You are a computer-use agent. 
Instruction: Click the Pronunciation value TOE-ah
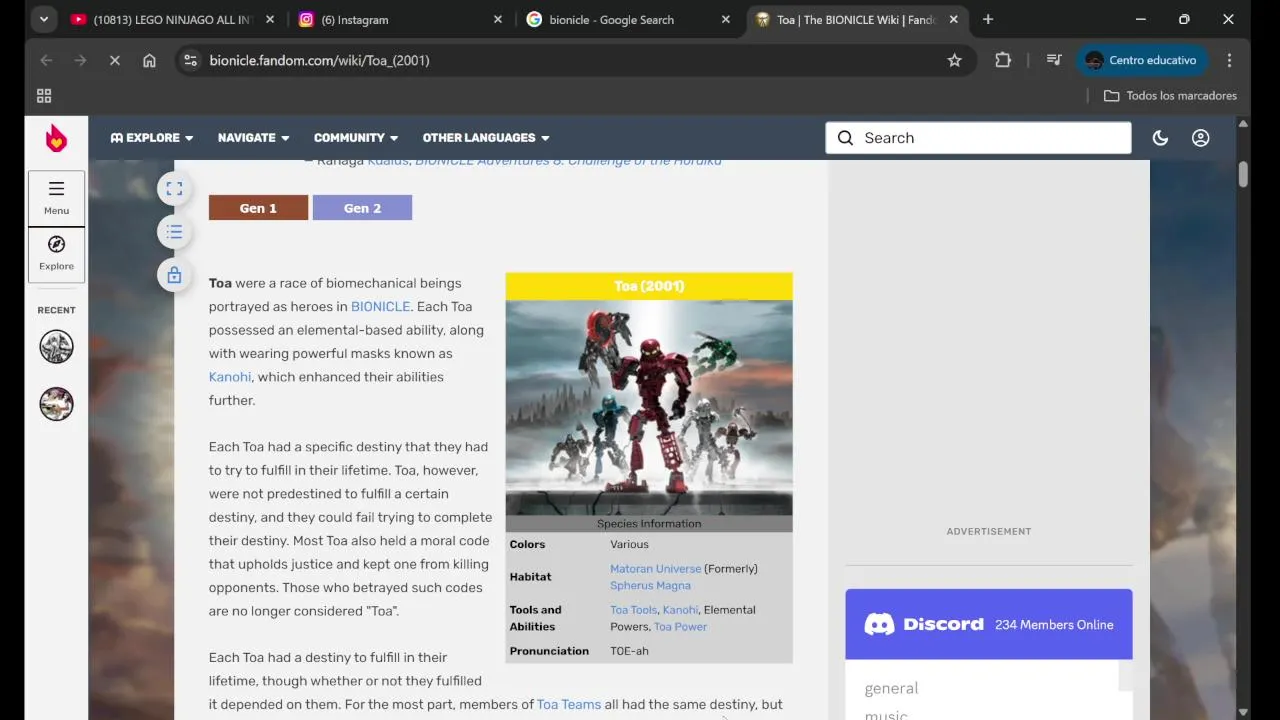tap(629, 651)
